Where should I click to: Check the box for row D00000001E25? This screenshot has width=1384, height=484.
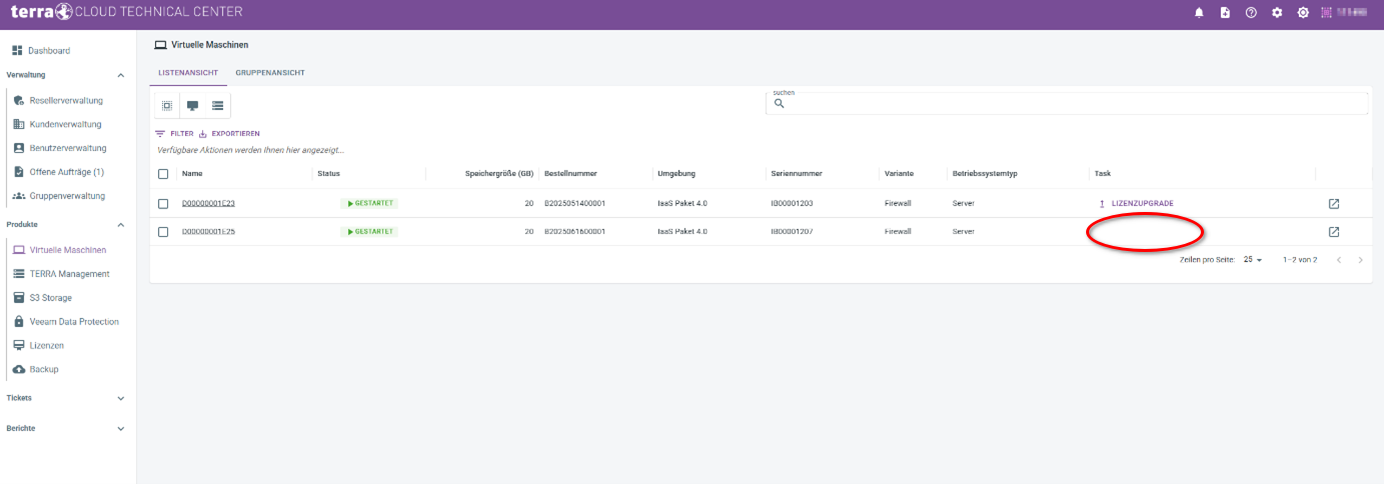163,232
